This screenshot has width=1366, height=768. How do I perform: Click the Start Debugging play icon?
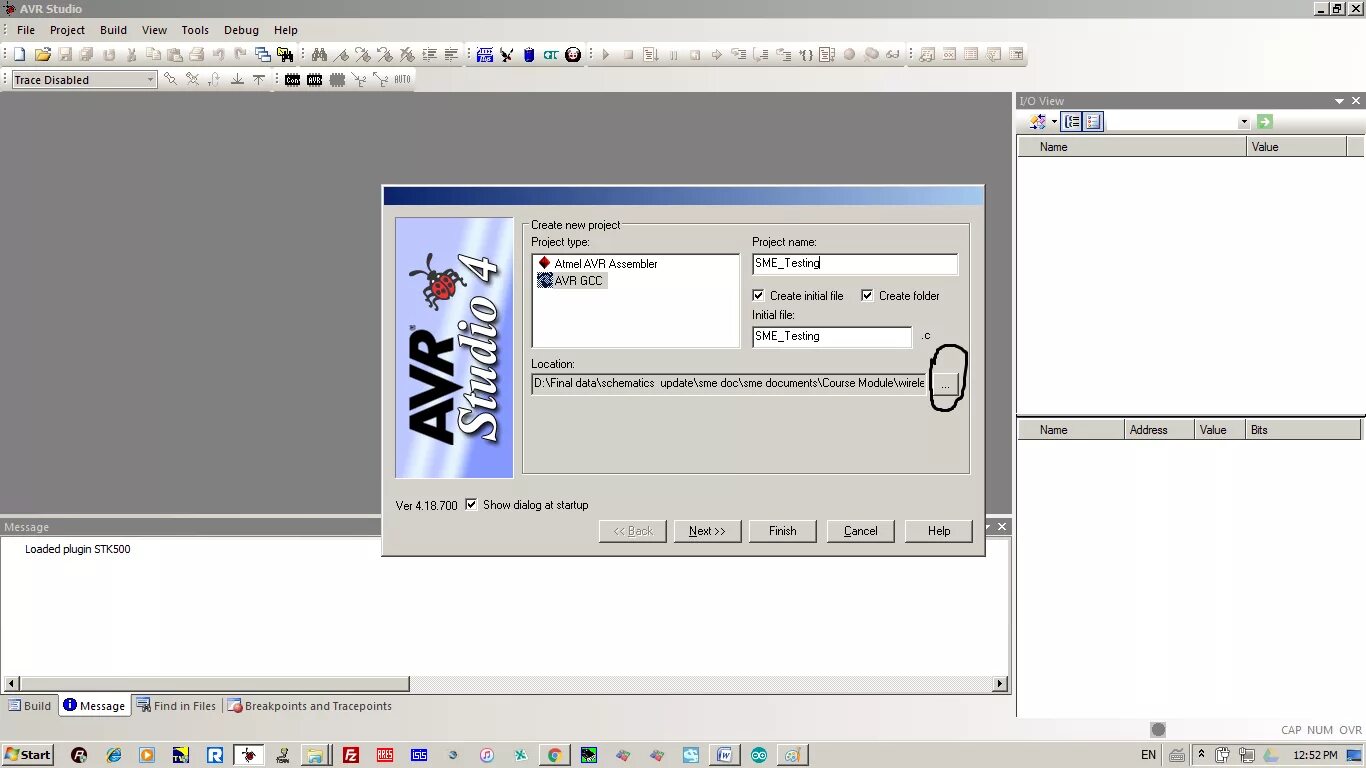(606, 55)
